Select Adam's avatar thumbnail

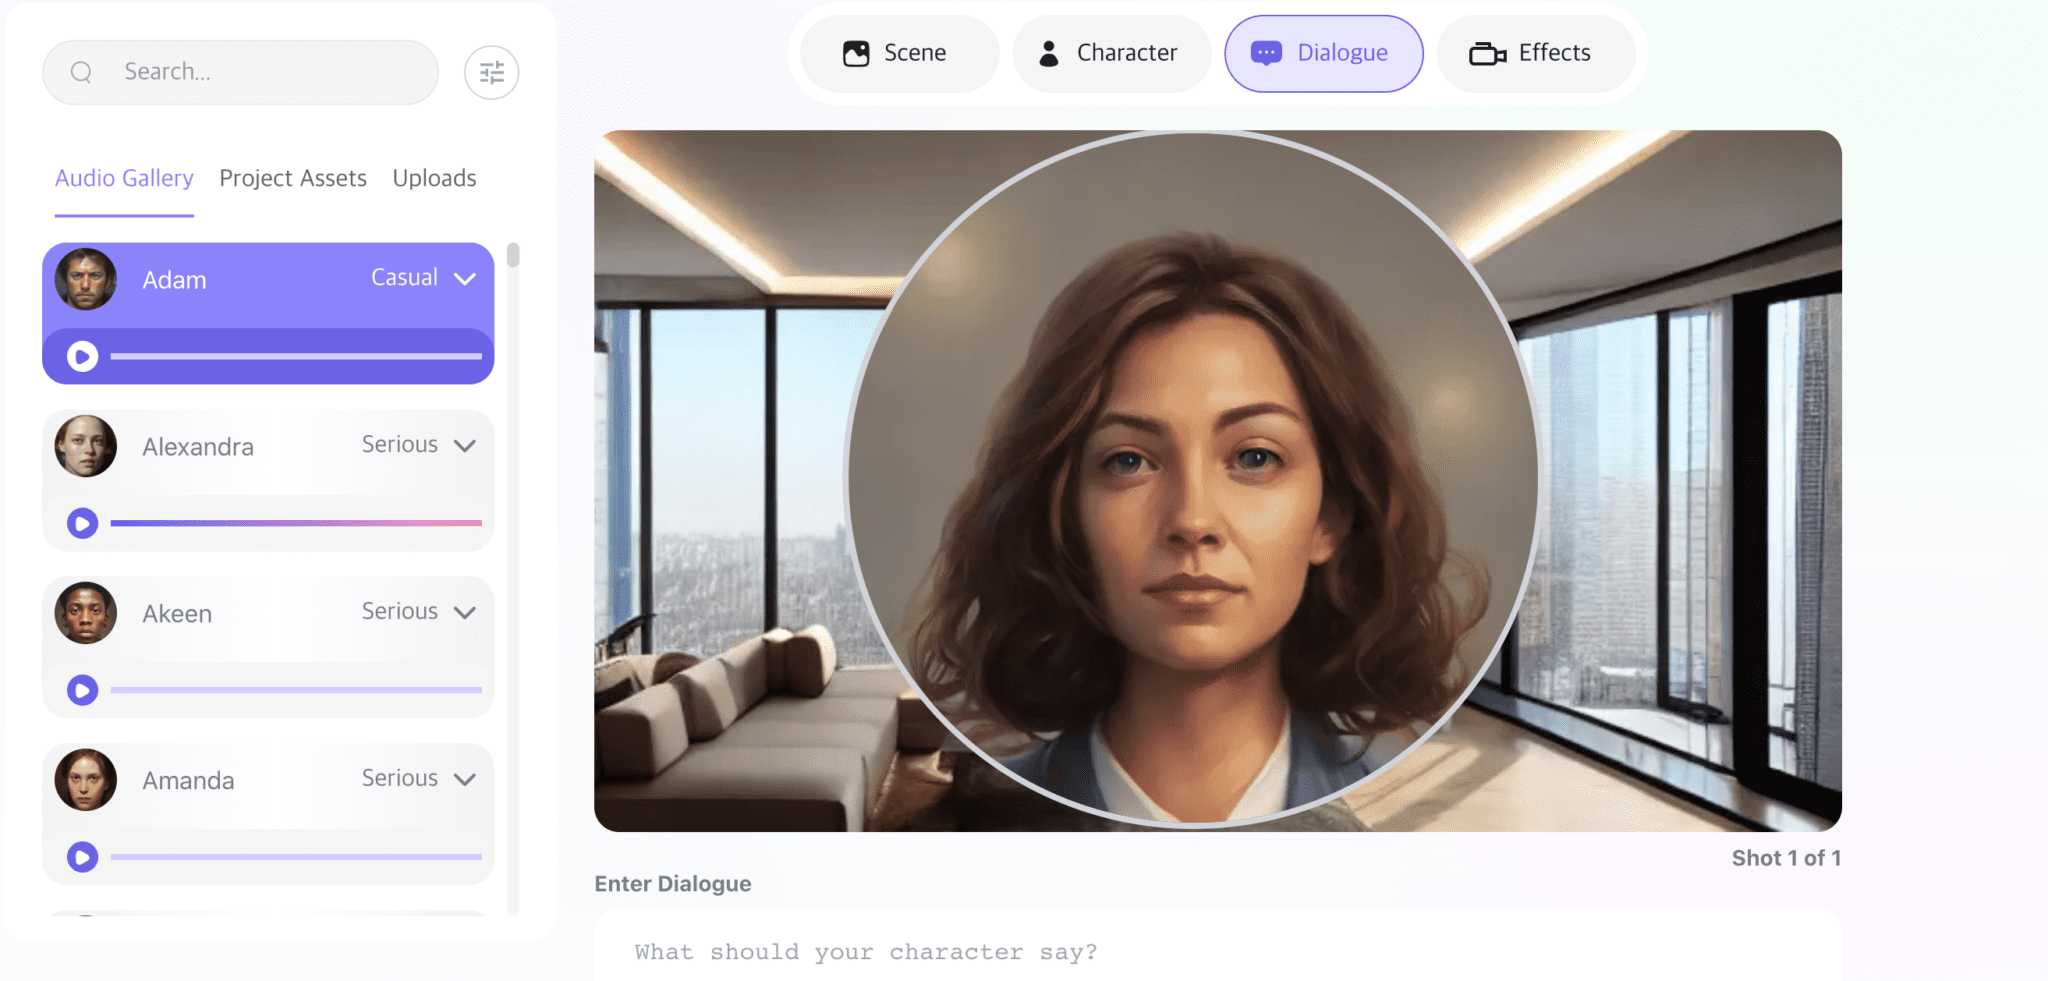point(86,279)
